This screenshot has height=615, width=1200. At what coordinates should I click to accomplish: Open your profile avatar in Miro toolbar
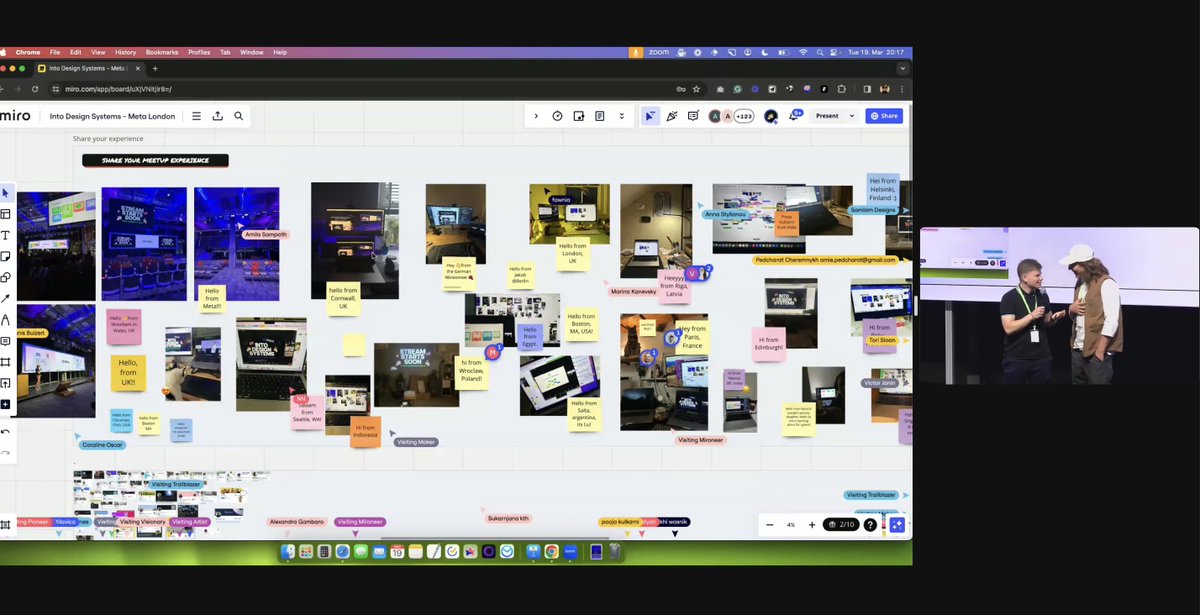[771, 116]
